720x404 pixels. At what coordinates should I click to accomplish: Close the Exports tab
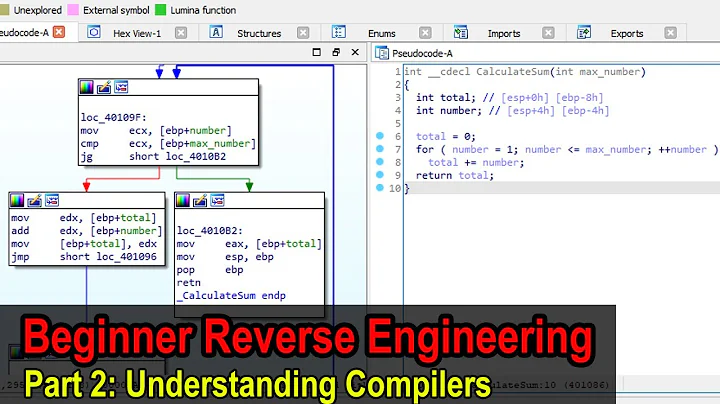(670, 33)
